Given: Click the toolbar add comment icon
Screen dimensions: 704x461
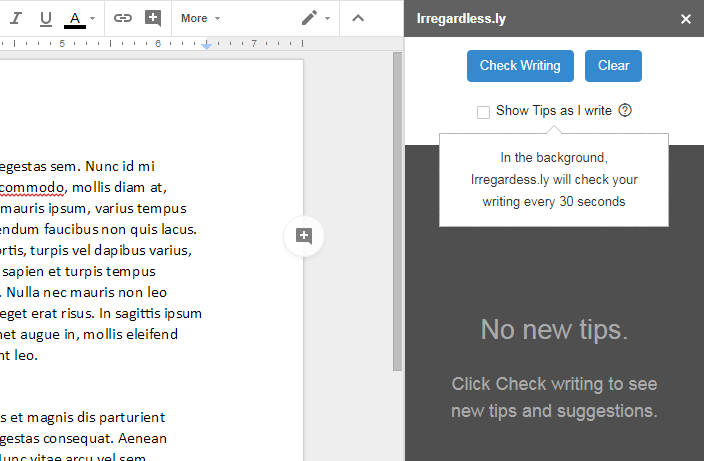Looking at the screenshot, I should coord(153,18).
